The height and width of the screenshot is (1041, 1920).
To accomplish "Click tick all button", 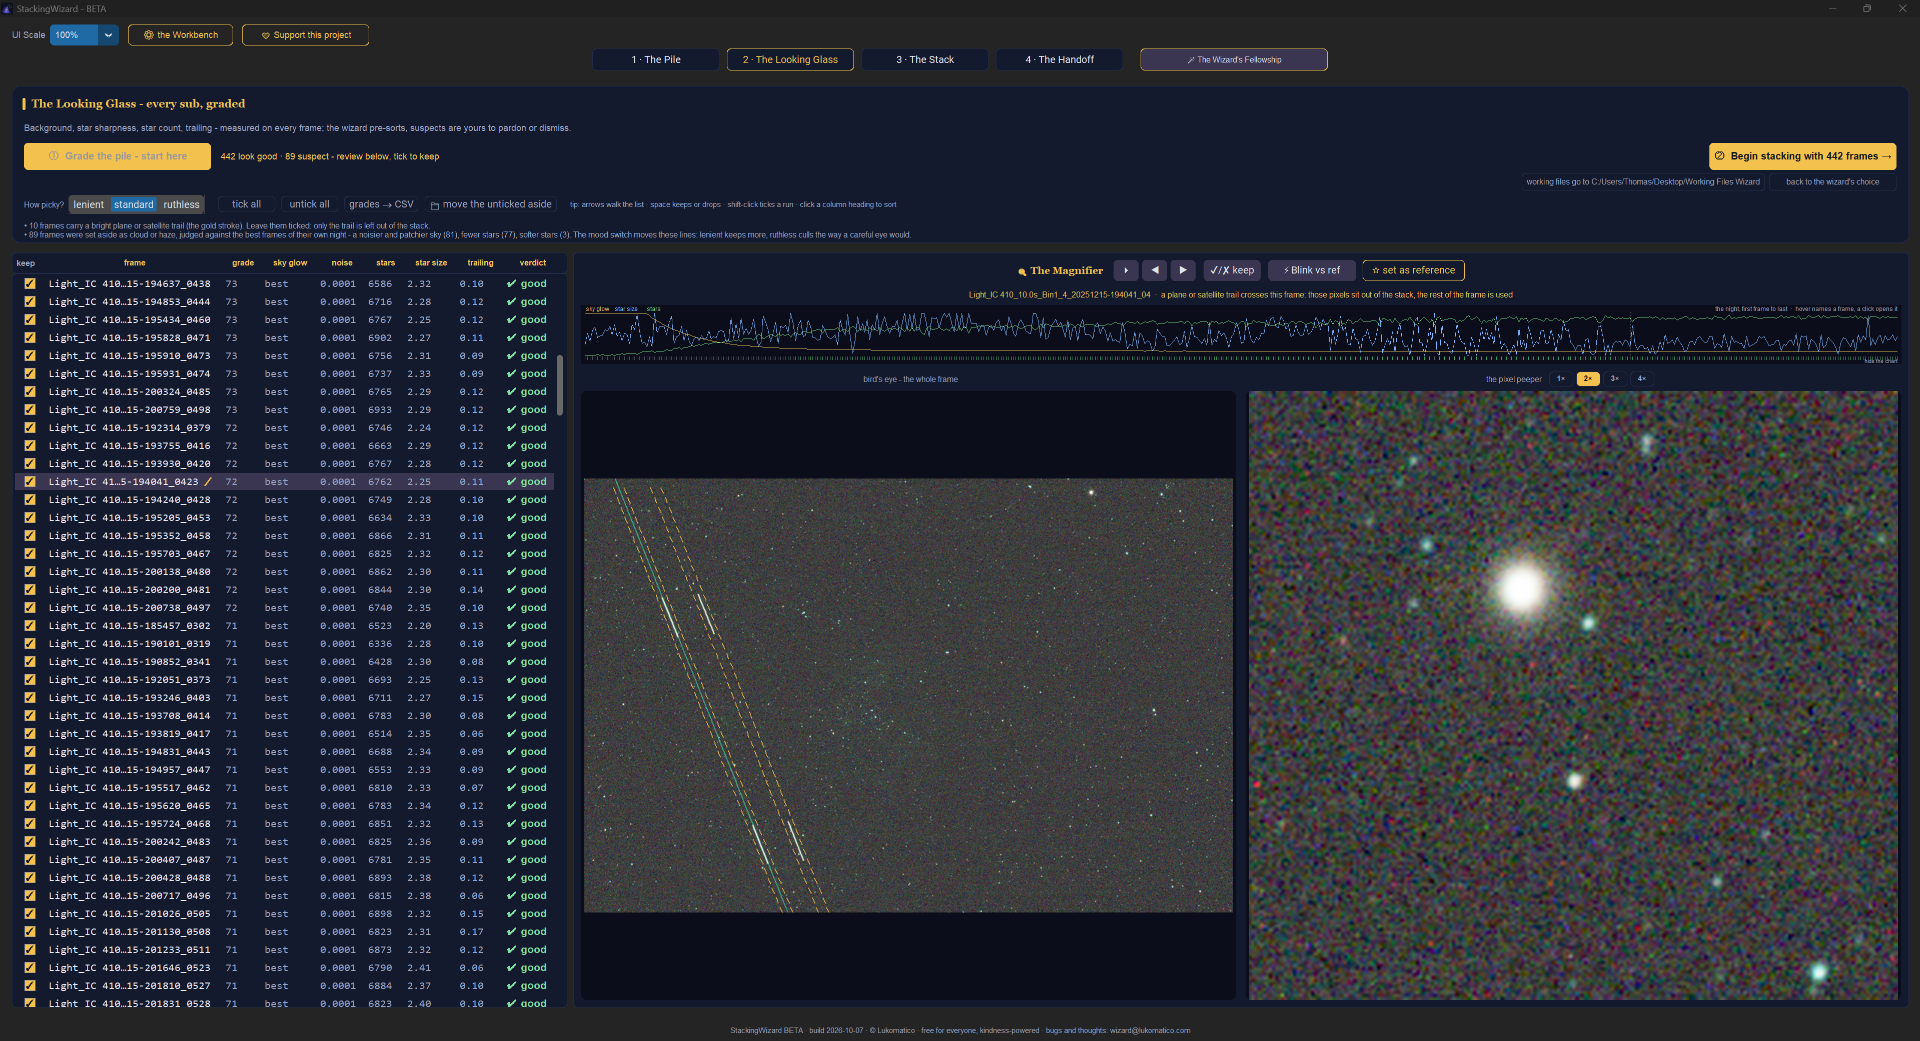I will (246, 205).
